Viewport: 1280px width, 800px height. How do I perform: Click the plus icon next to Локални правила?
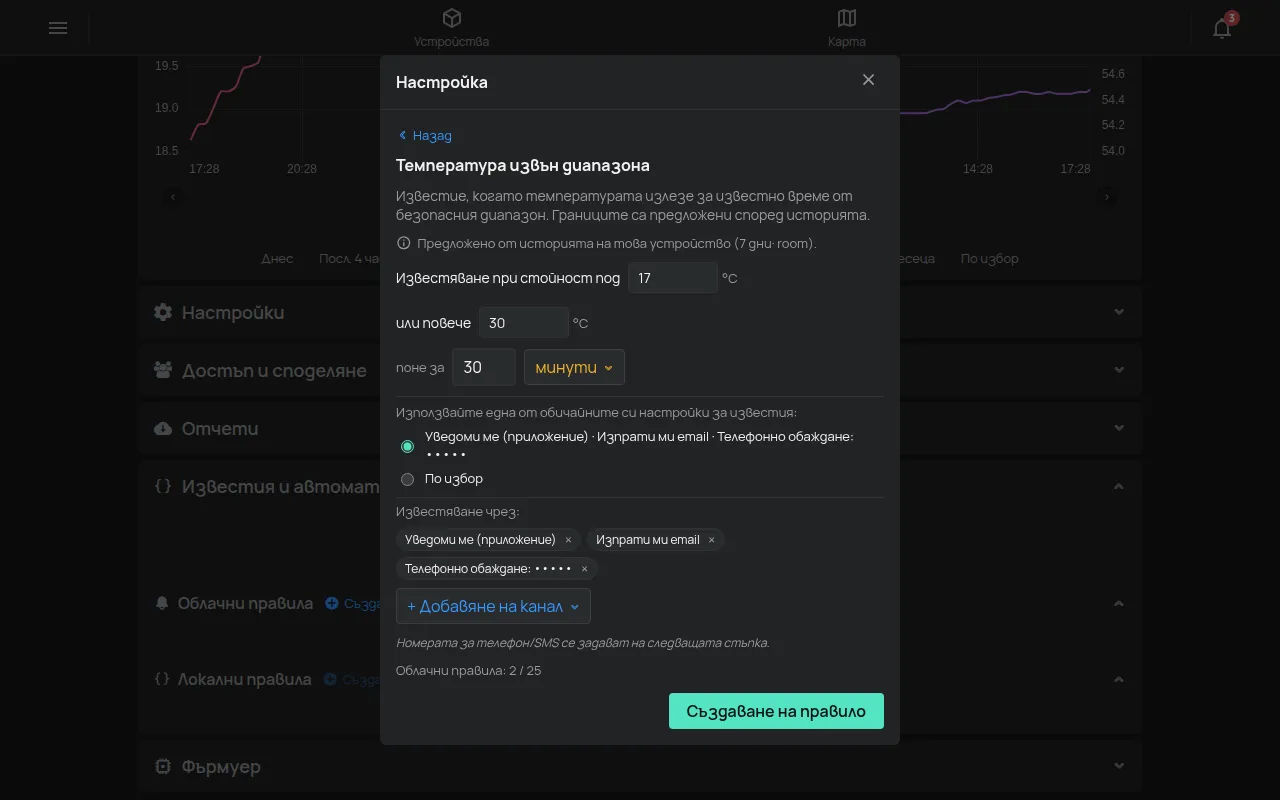[x=330, y=679]
